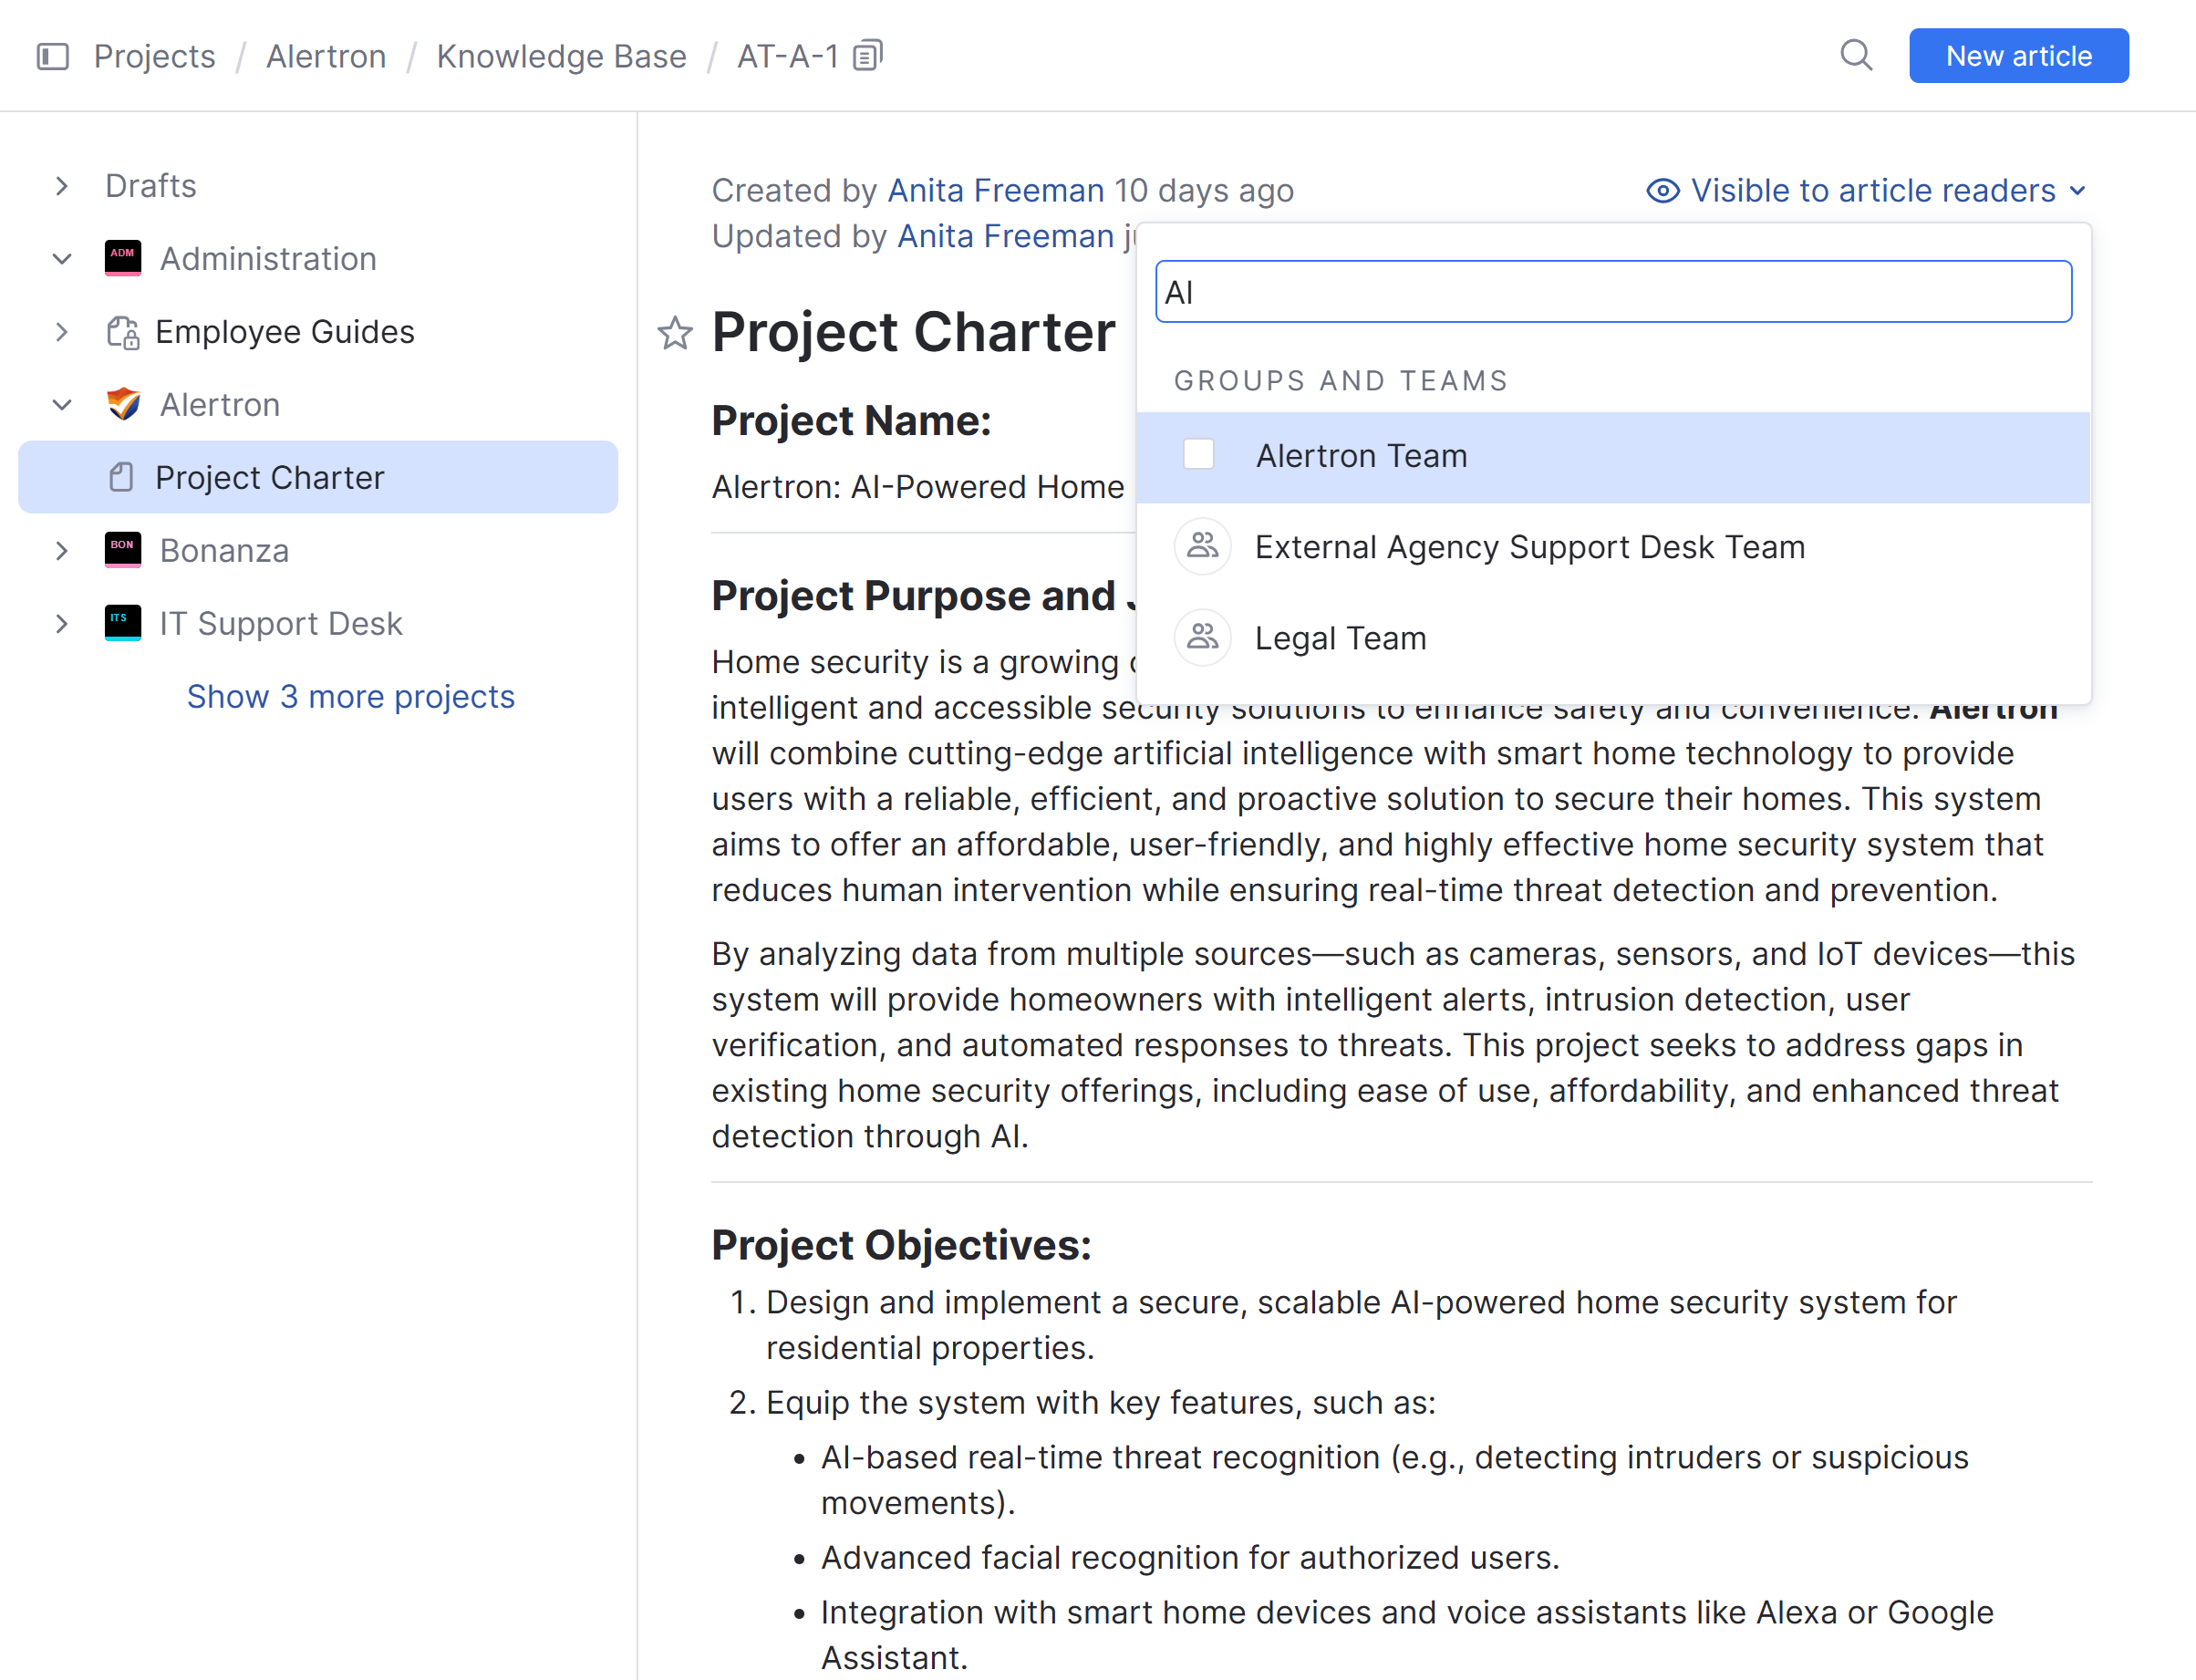Open Knowledge Base from the breadcrumb

[x=561, y=56]
